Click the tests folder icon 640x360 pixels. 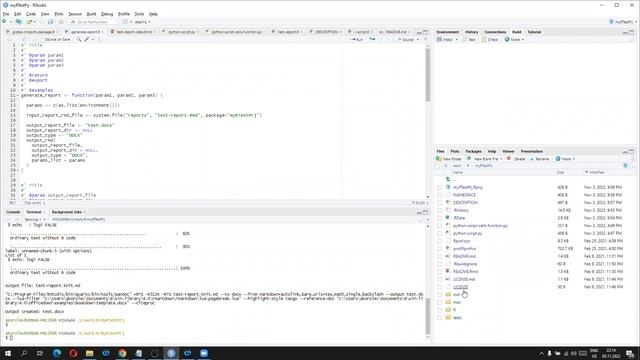(x=448, y=318)
